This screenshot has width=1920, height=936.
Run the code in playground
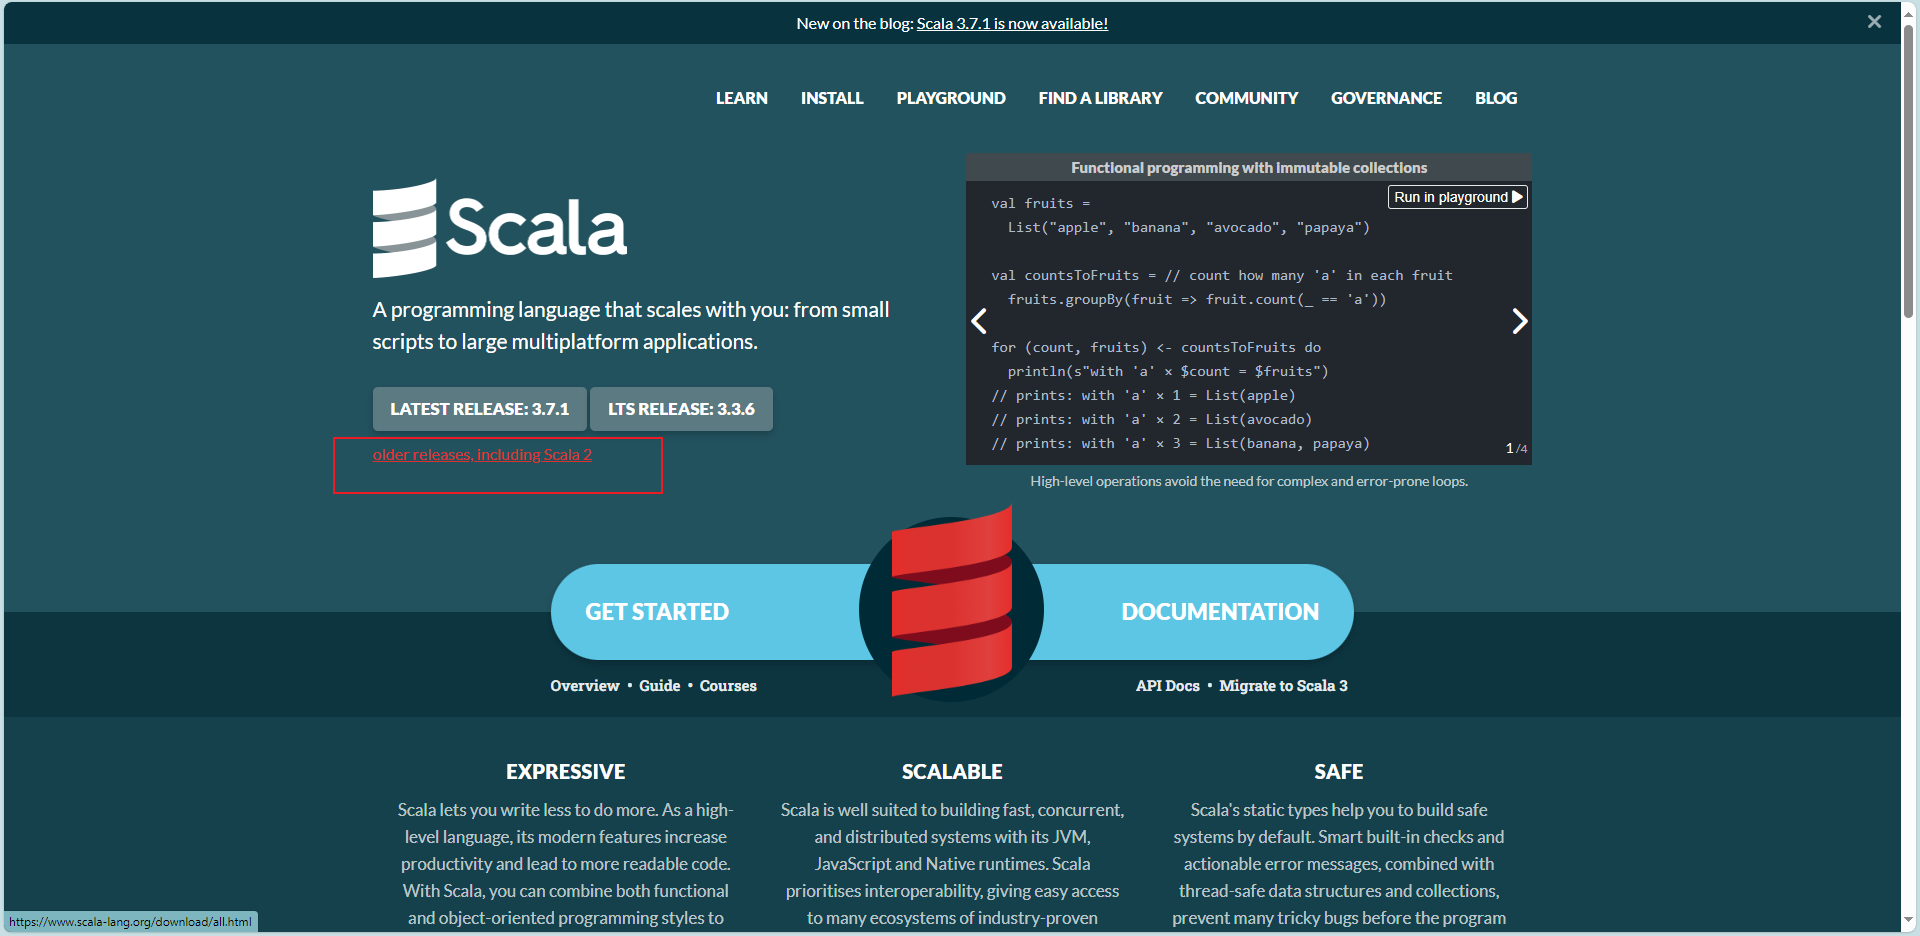(1458, 197)
